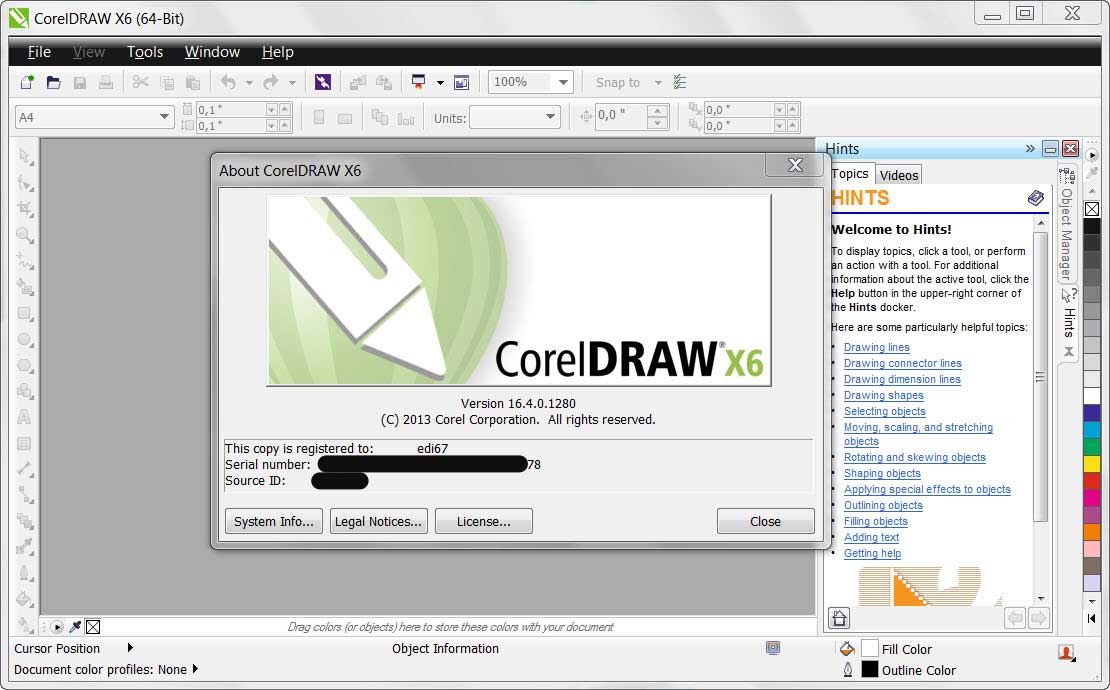
Task: Click the Search content icon in toolbar
Action: click(323, 82)
